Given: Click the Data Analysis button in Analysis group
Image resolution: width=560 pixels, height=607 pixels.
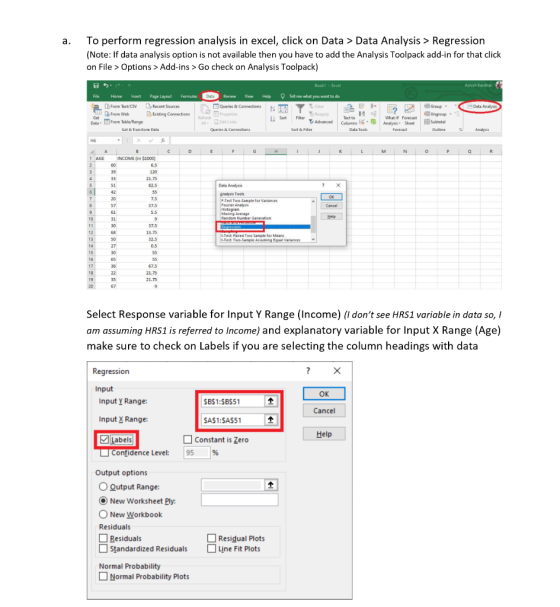Looking at the screenshot, I should click(482, 106).
